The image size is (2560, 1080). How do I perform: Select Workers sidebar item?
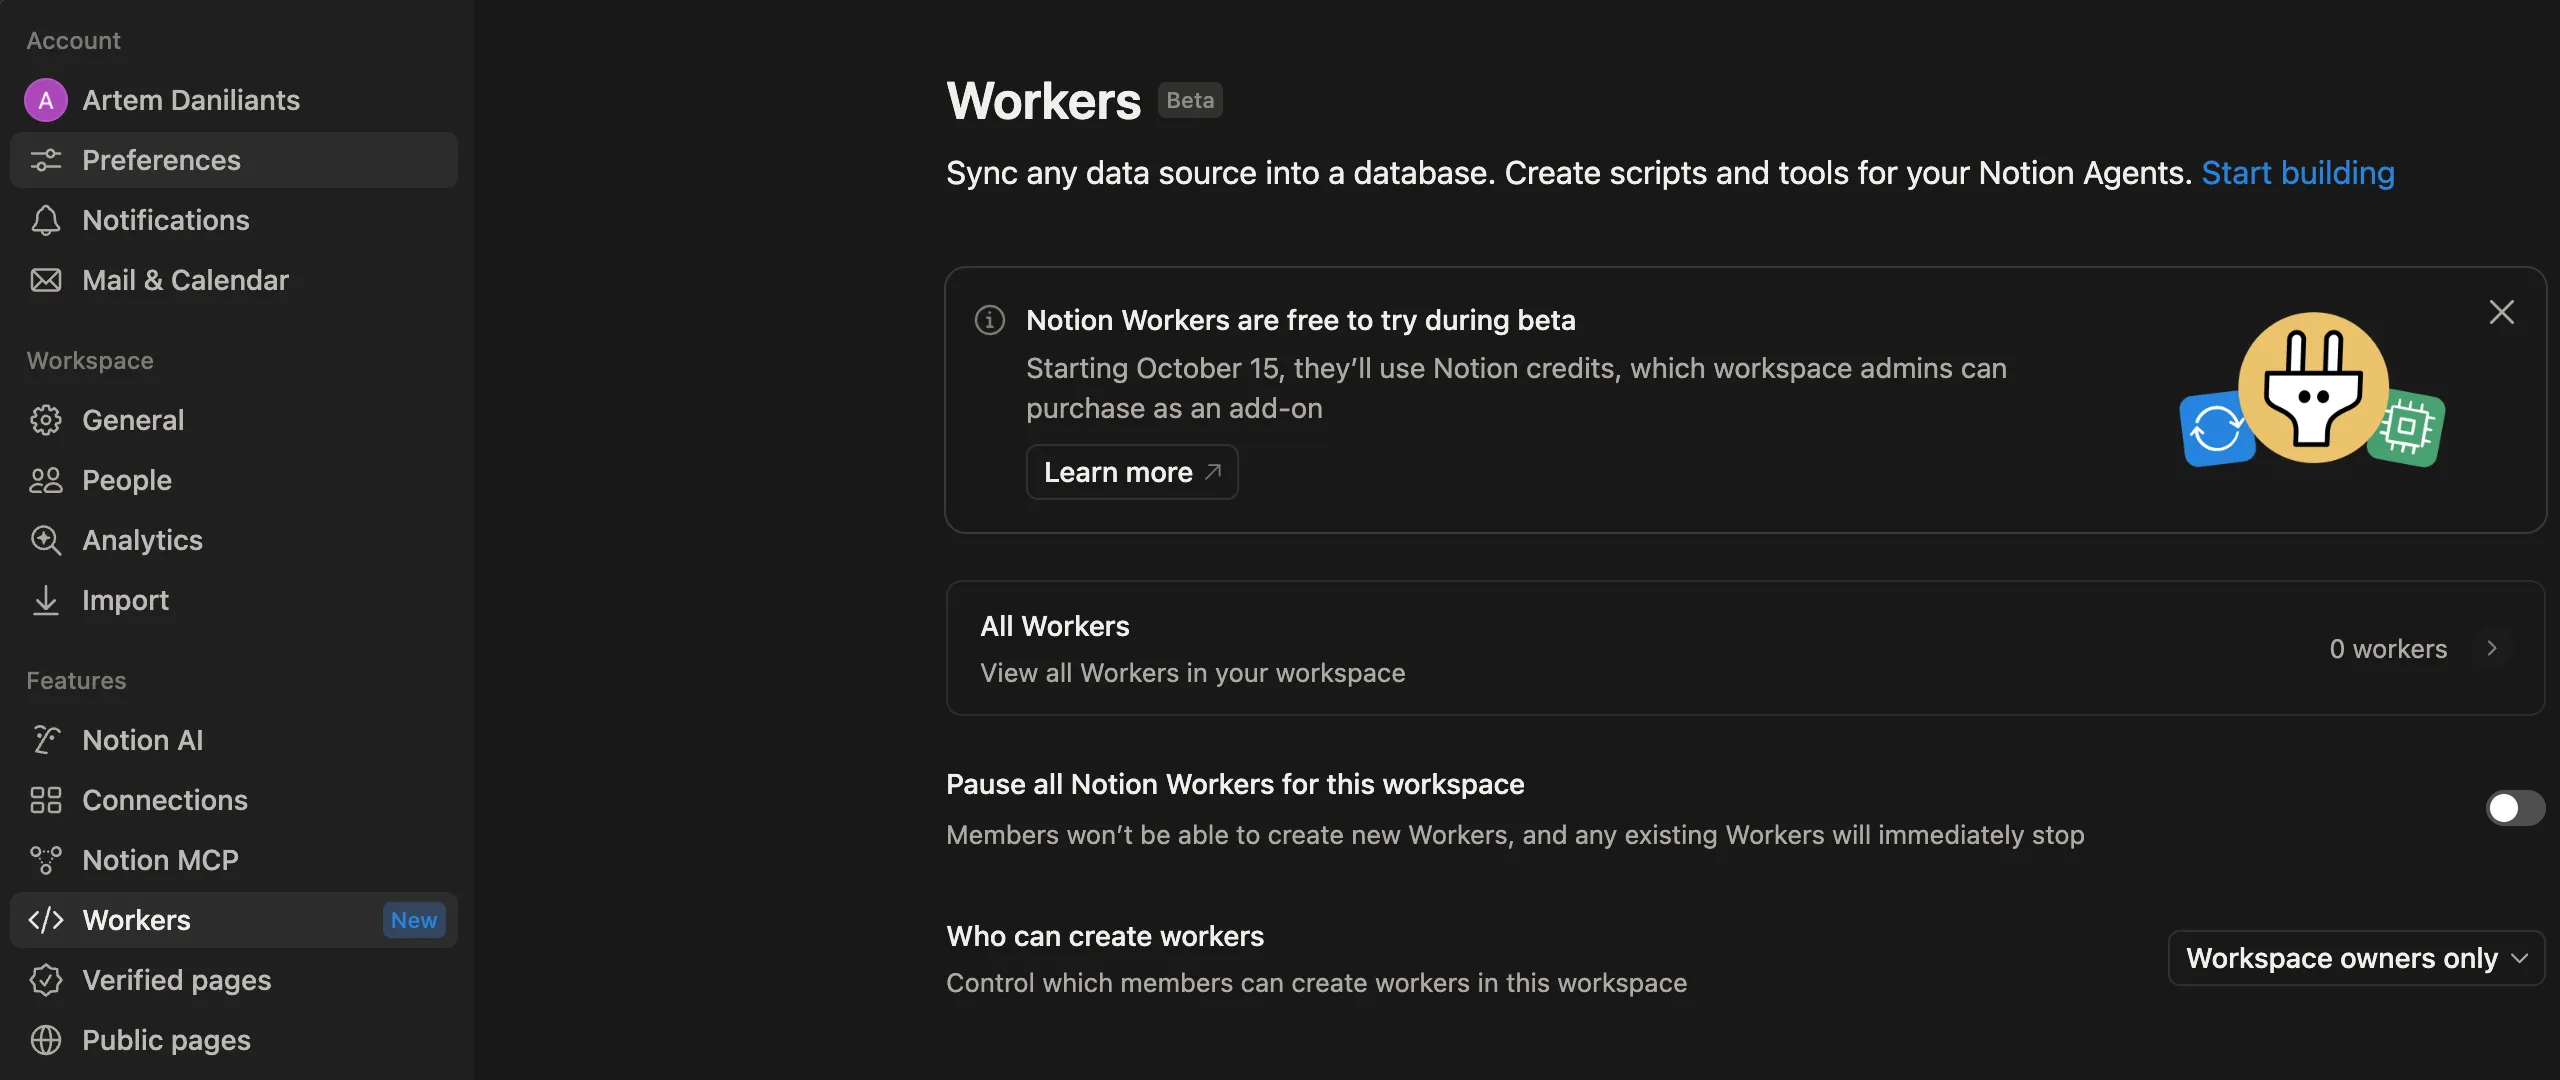pos(234,920)
